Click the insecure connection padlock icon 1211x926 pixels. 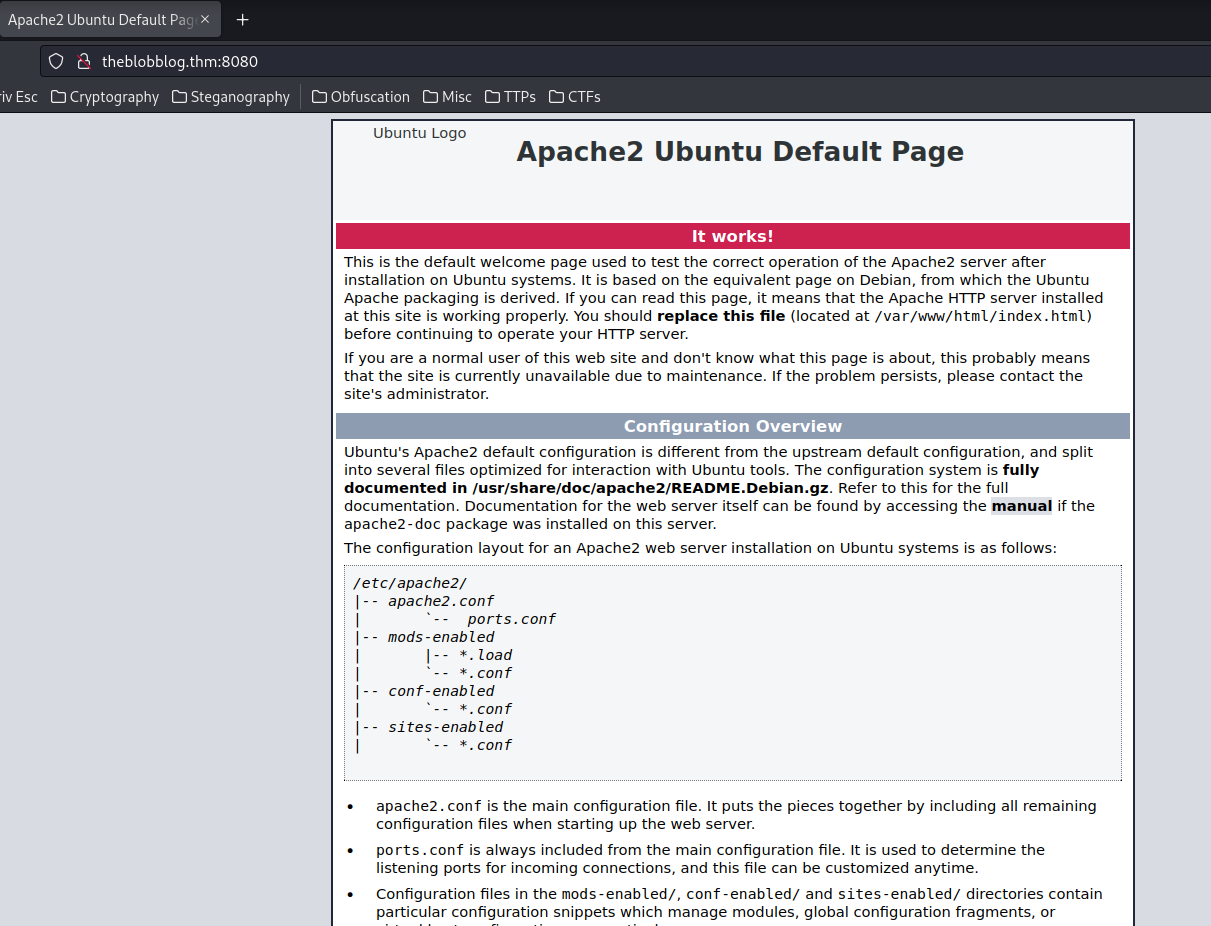click(84, 61)
